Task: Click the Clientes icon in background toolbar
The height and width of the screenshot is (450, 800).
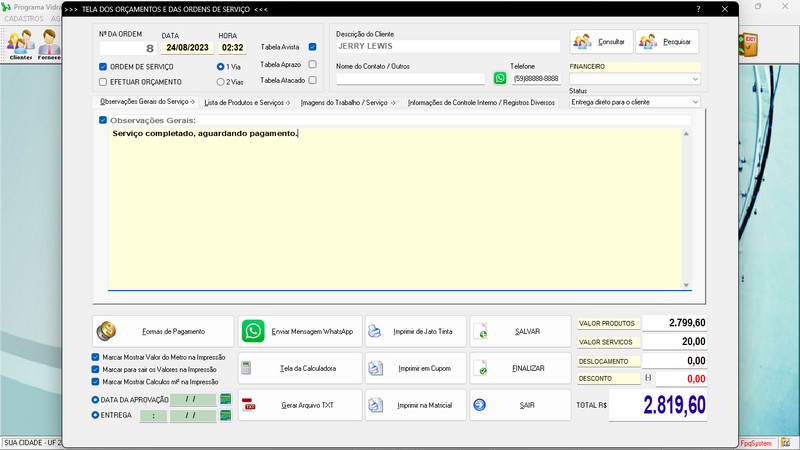Action: coord(21,45)
